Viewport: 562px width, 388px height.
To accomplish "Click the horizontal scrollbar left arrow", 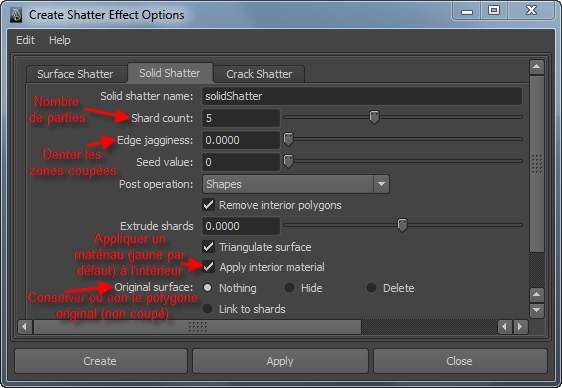I will [24, 327].
